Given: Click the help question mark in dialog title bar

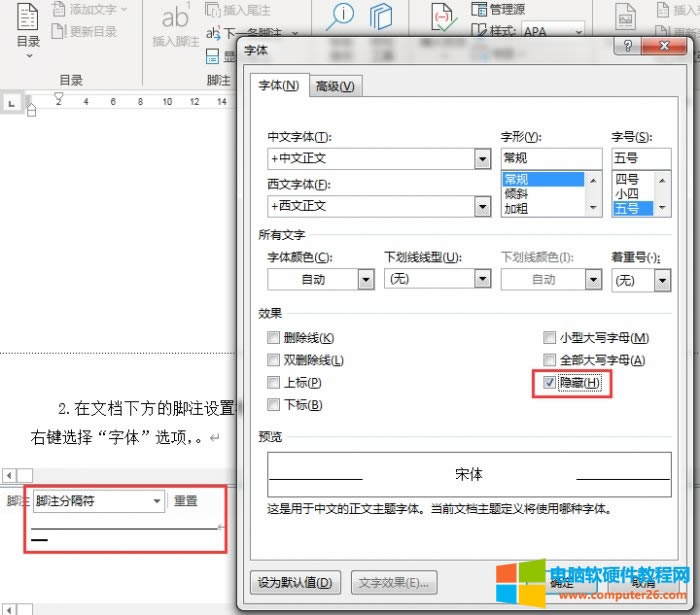Looking at the screenshot, I should coord(627,47).
